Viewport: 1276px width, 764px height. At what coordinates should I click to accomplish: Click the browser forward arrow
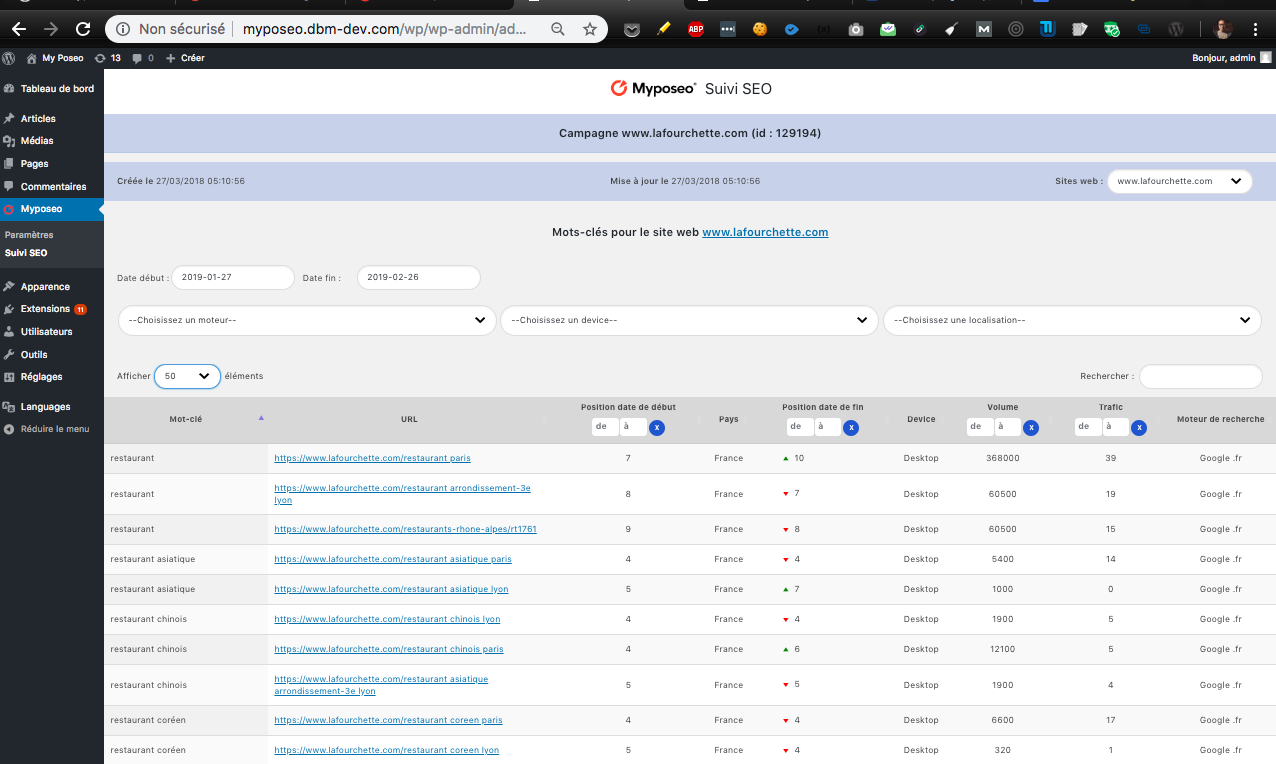[x=51, y=29]
